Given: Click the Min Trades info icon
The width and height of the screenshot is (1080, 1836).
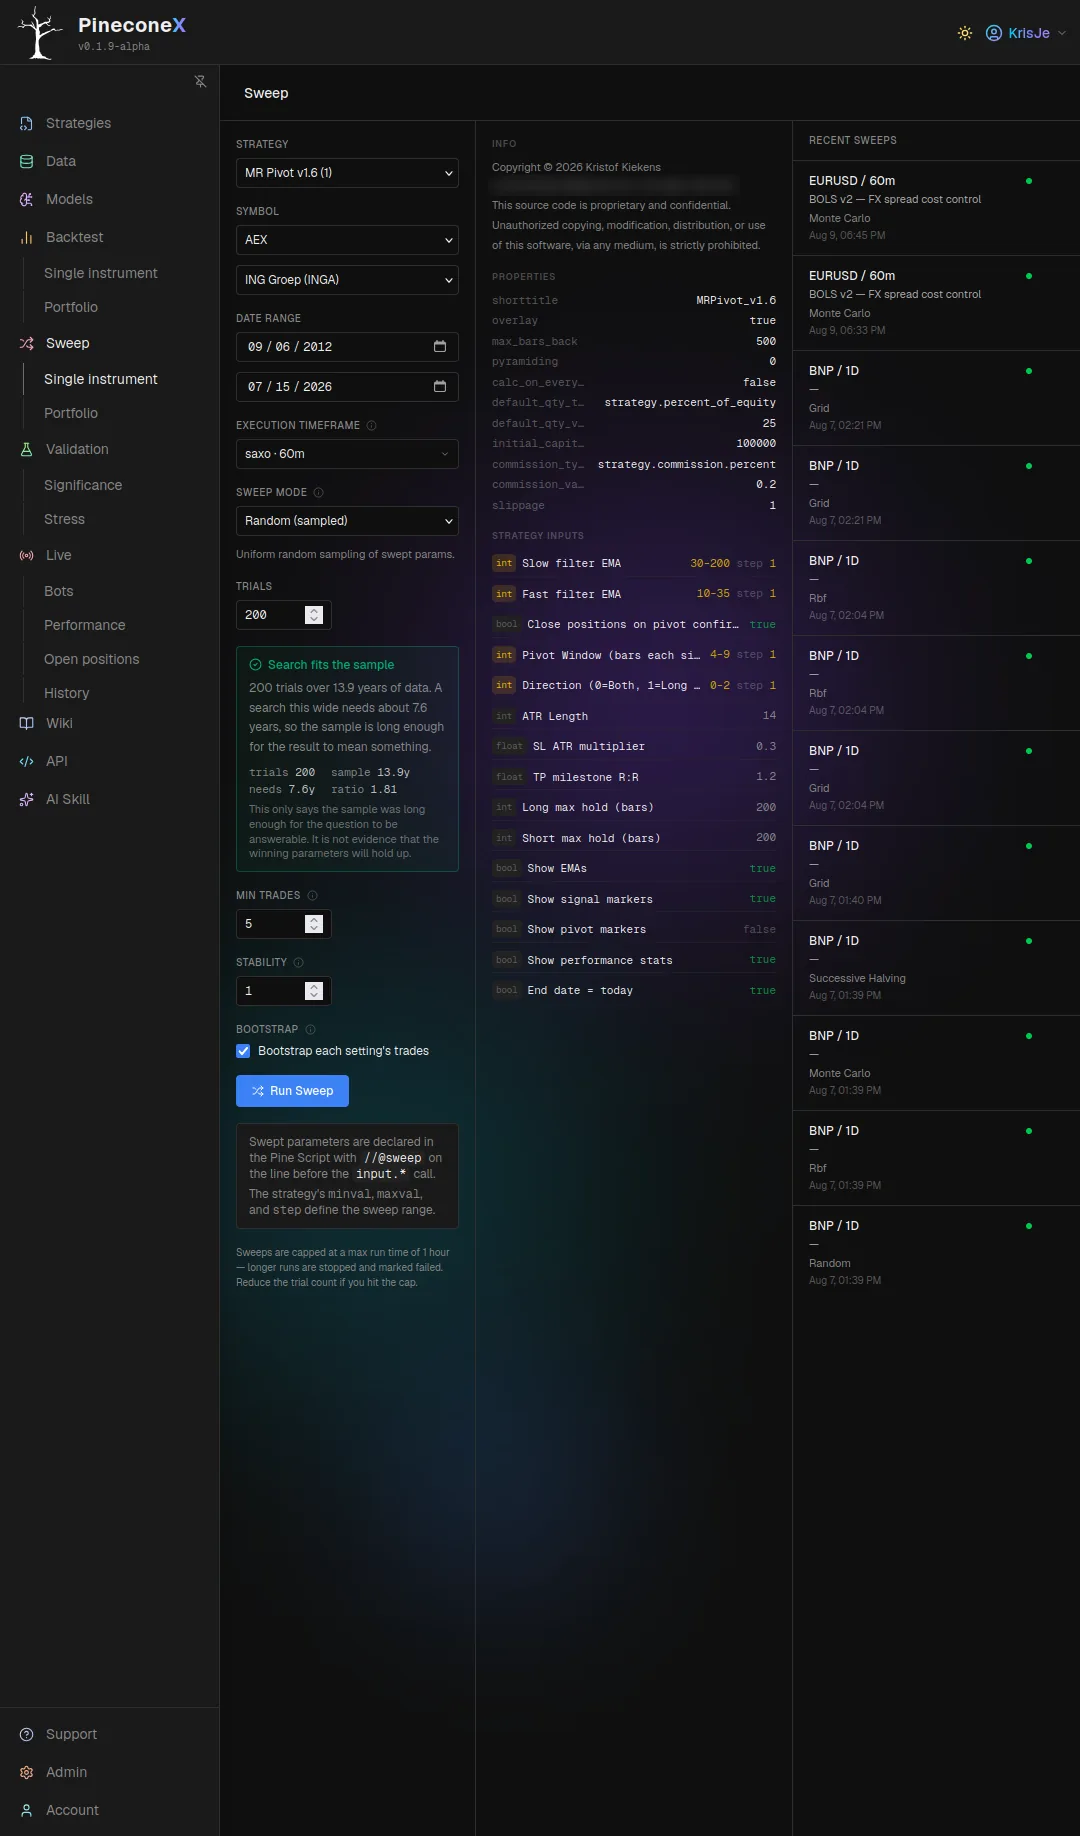Looking at the screenshot, I should [x=312, y=895].
